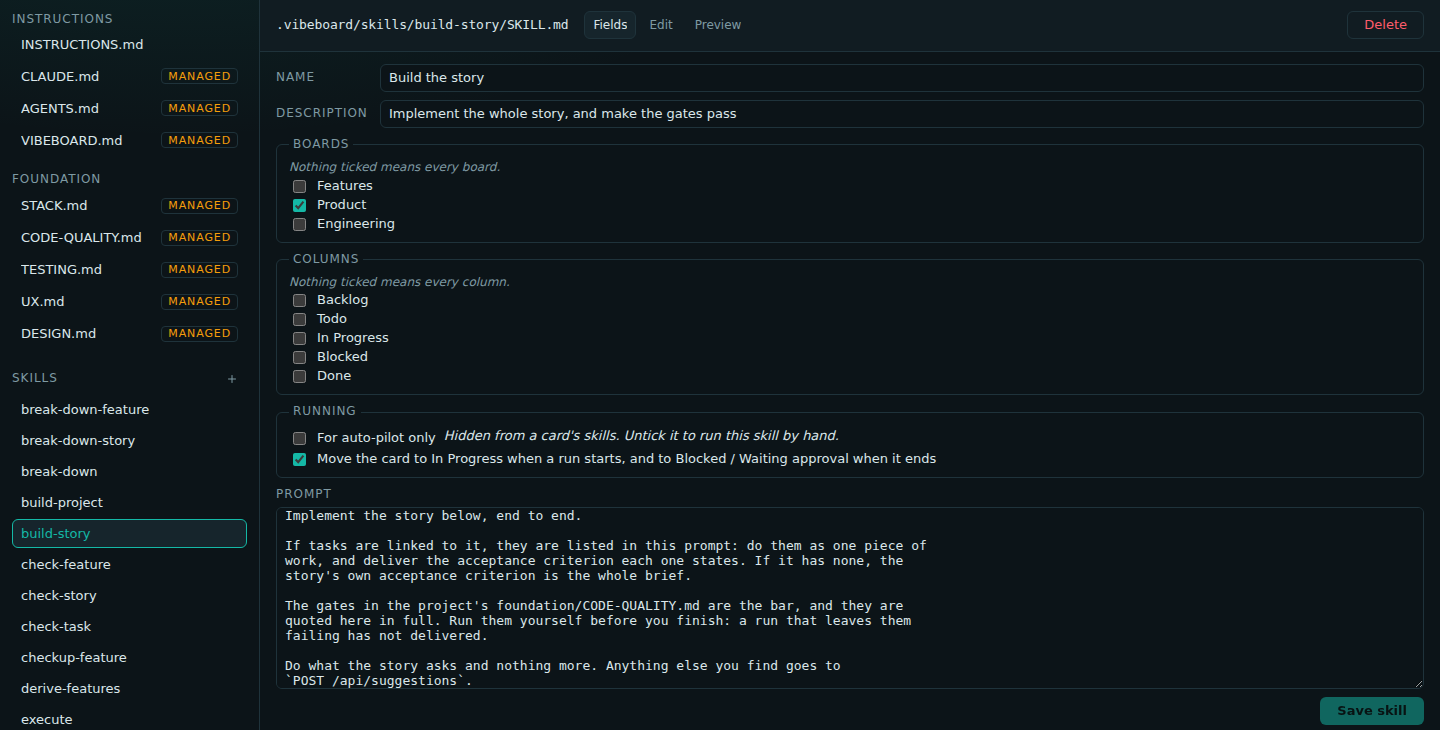Screen dimensions: 1440x730
Task: Select the checkup-feature skill
Action: click(x=129, y=658)
